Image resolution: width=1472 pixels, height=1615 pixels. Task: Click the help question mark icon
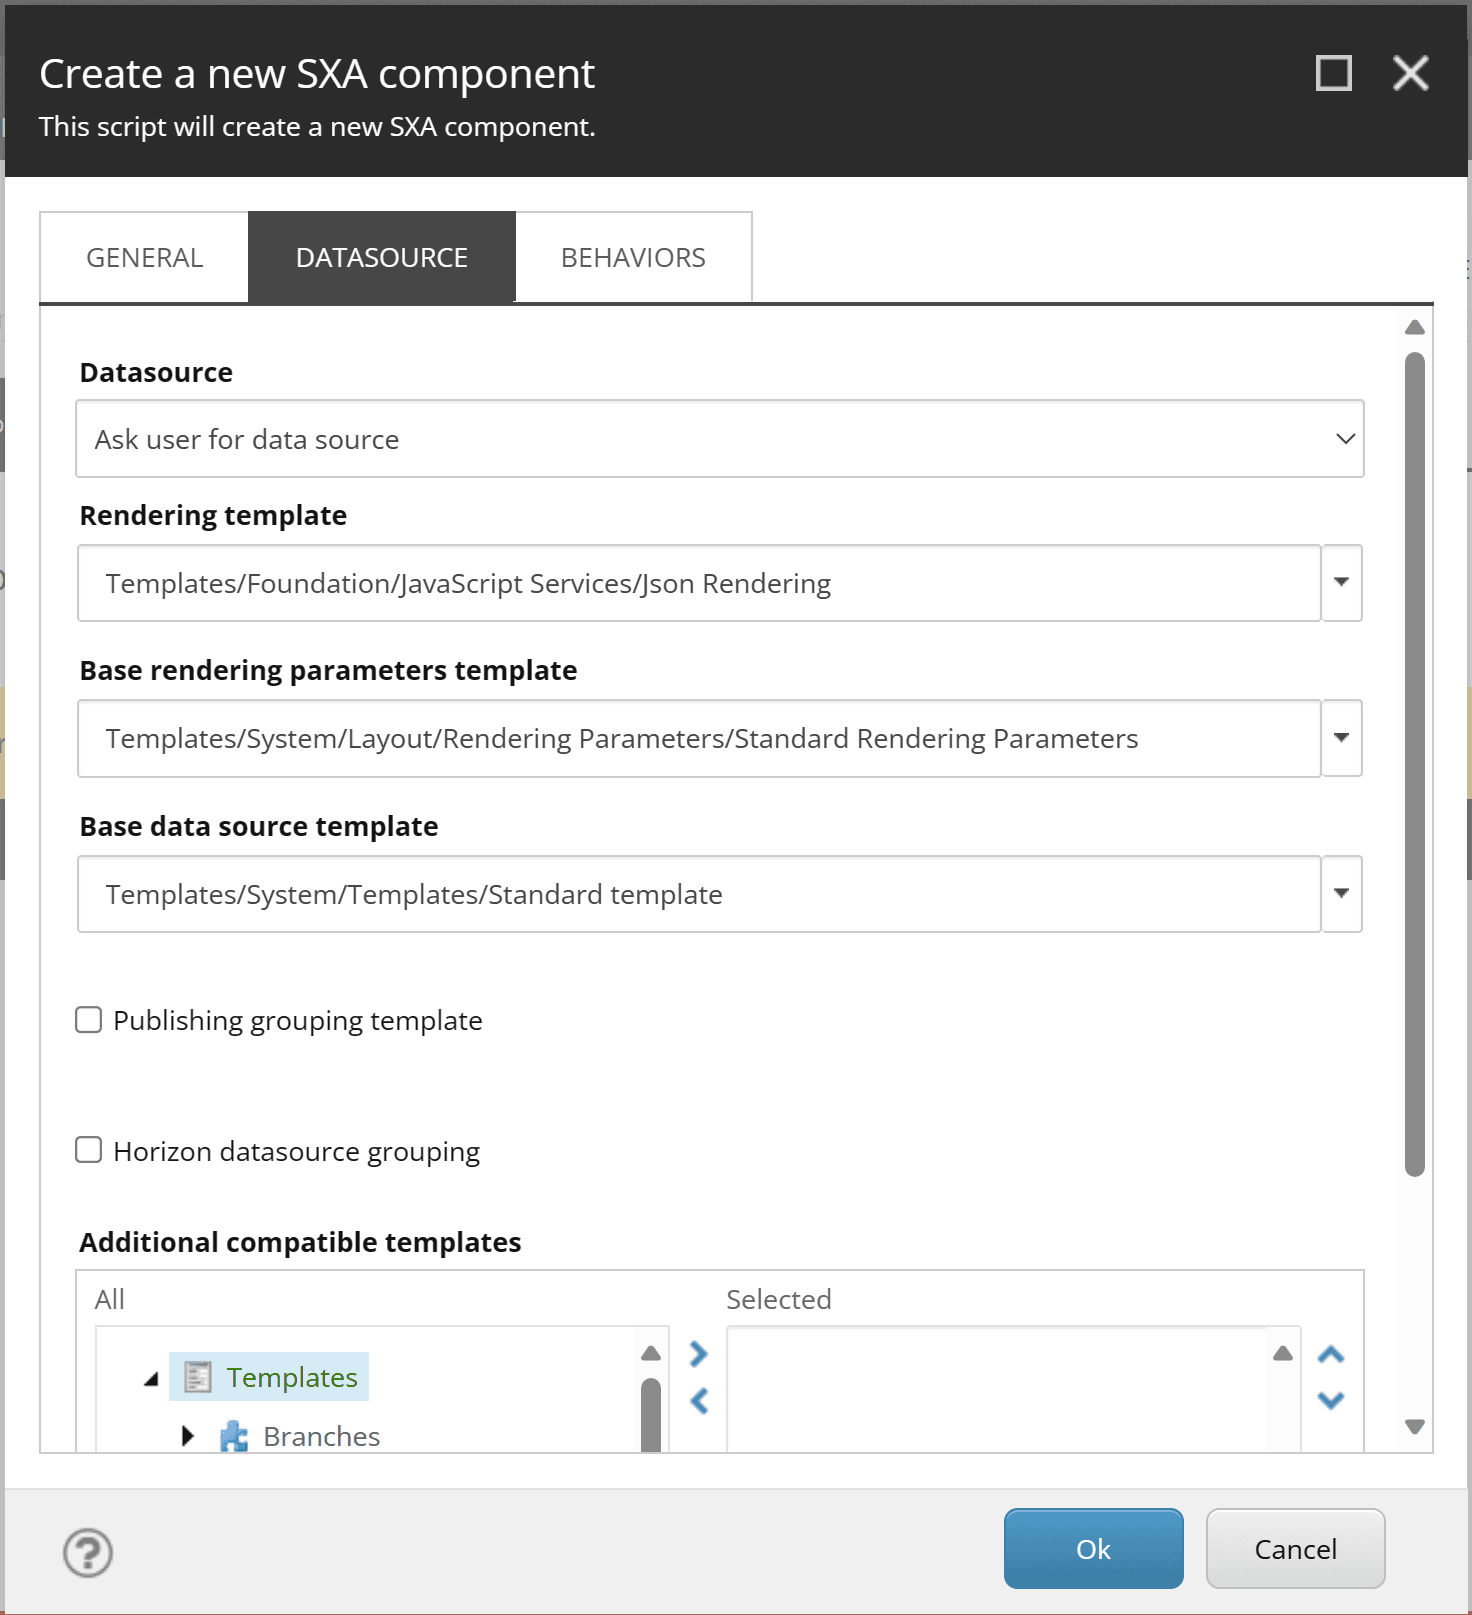[x=88, y=1552]
